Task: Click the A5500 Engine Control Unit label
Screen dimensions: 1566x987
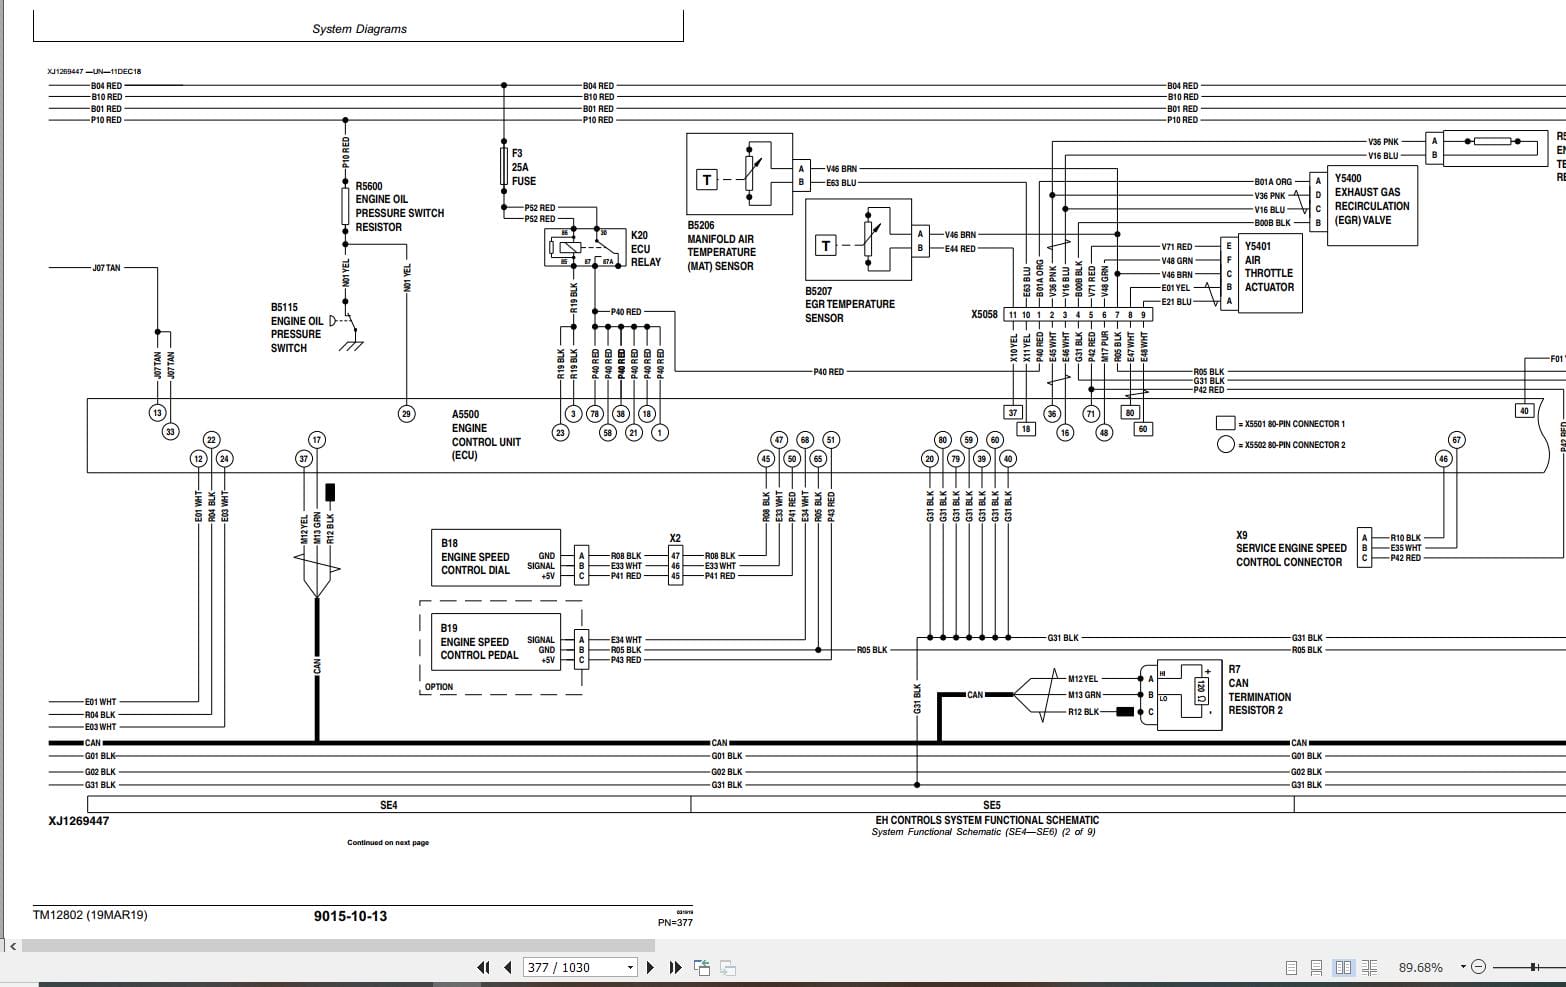Action: tap(486, 435)
